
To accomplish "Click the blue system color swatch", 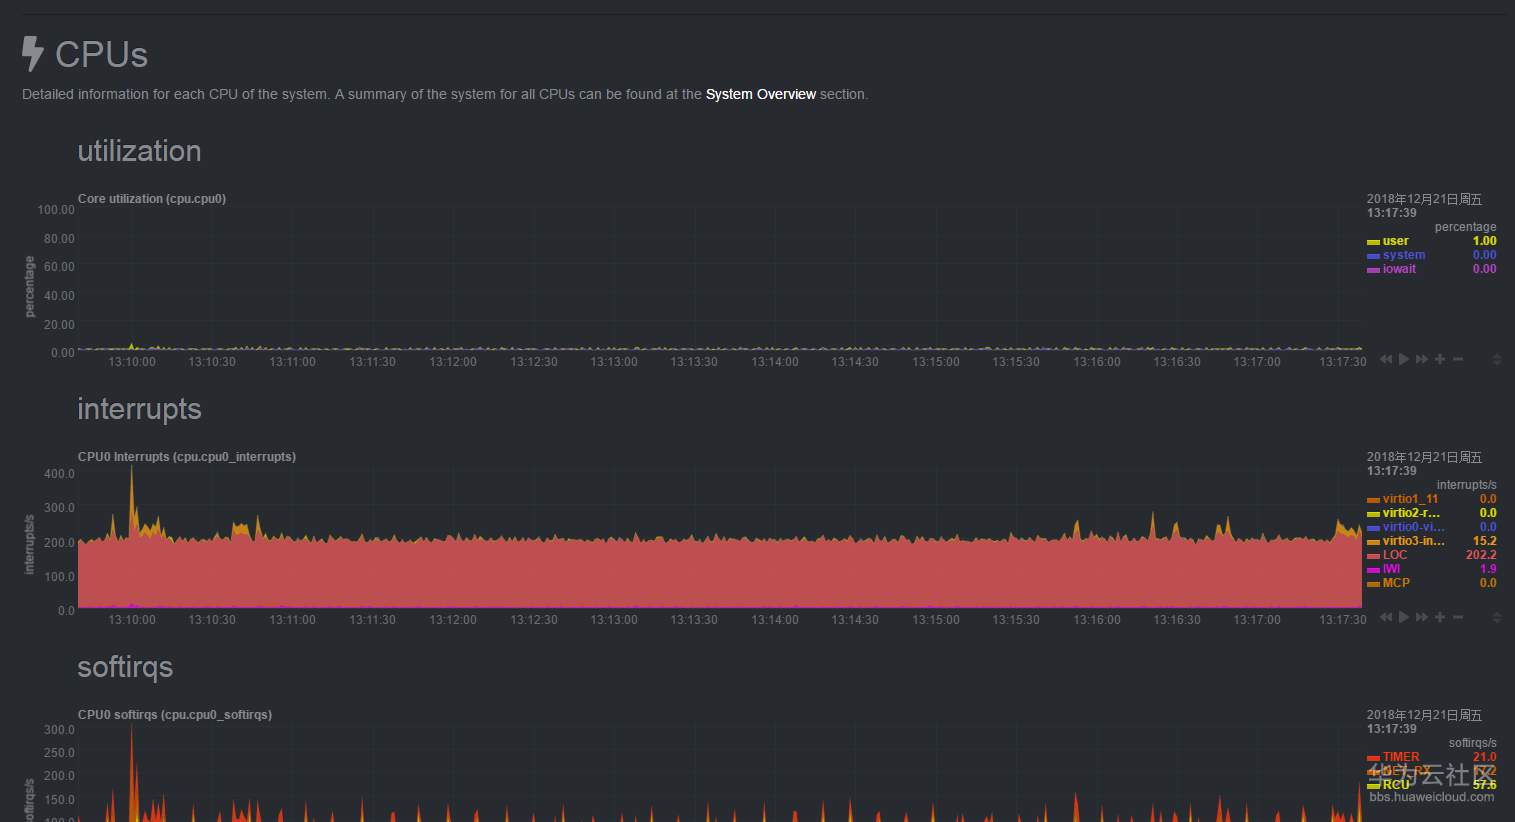I will 1373,256.
